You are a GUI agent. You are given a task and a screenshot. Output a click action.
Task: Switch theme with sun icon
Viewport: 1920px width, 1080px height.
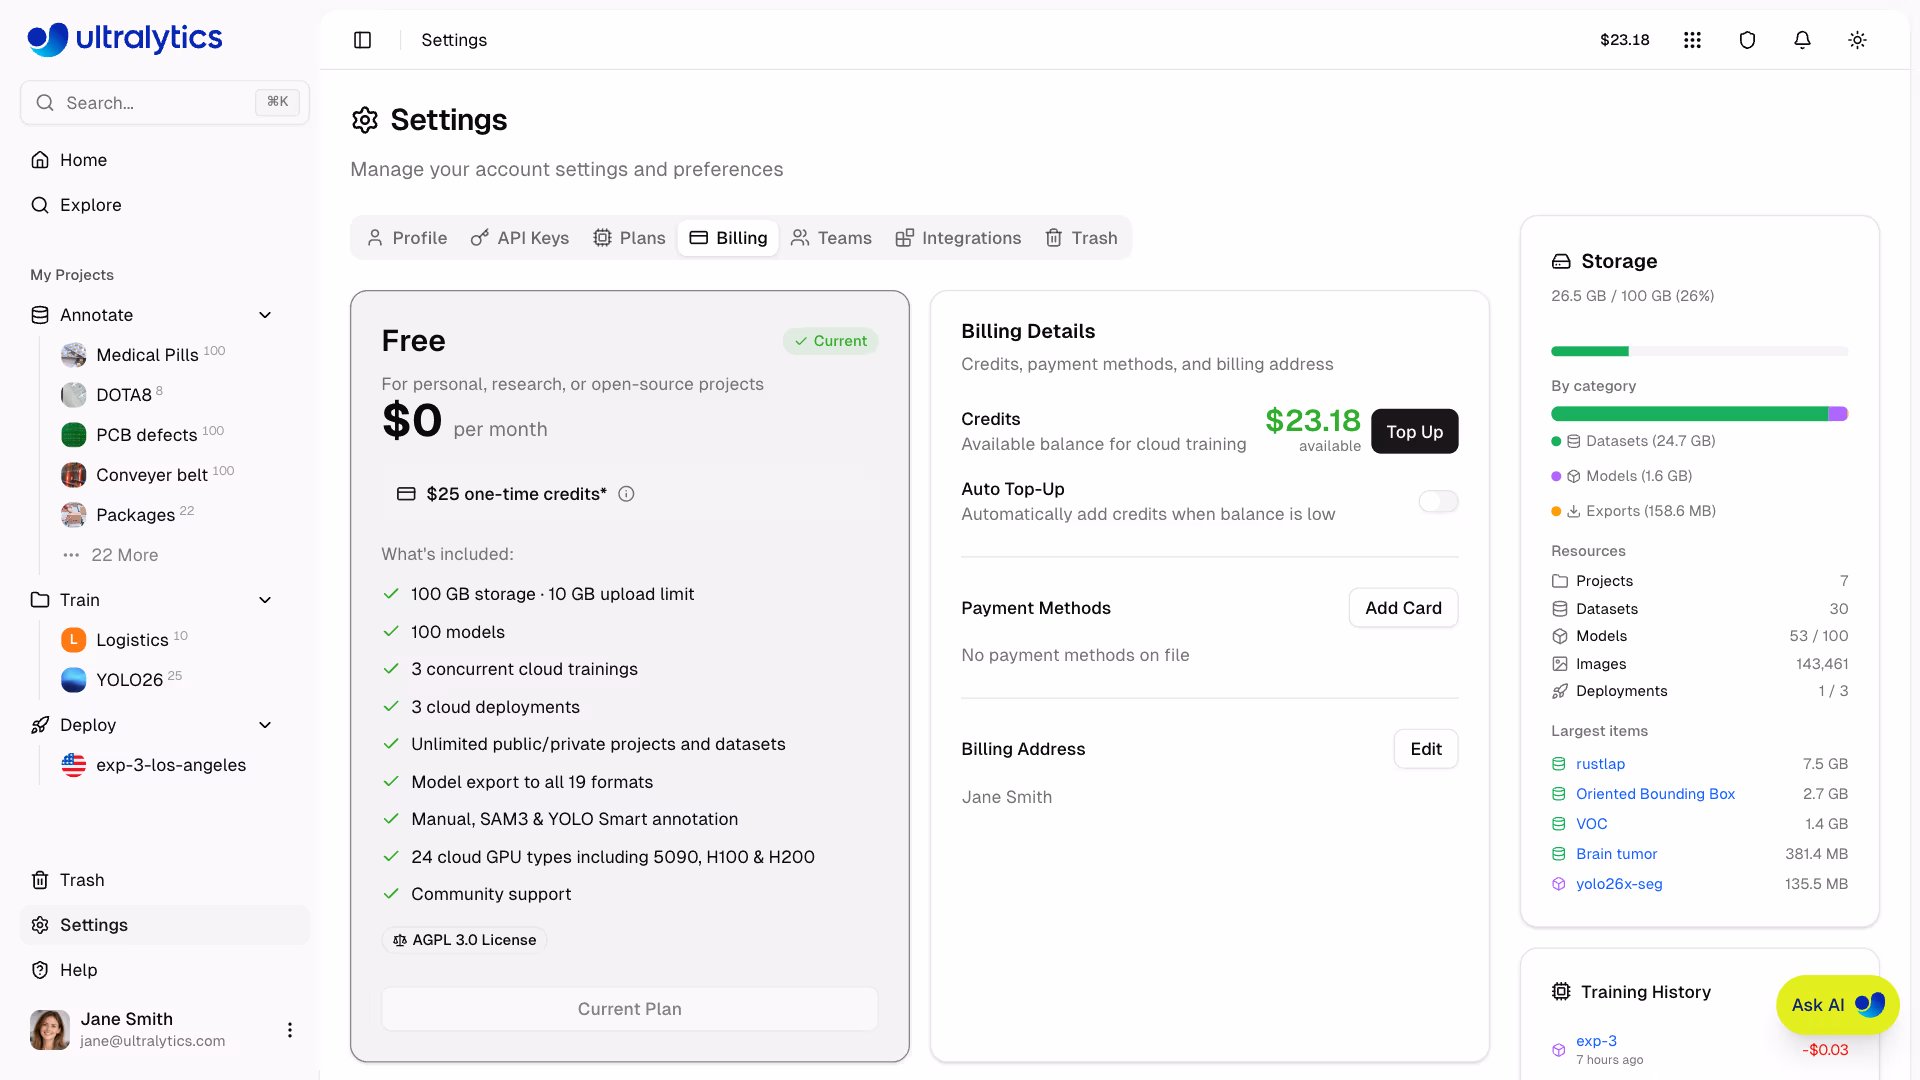click(1857, 40)
